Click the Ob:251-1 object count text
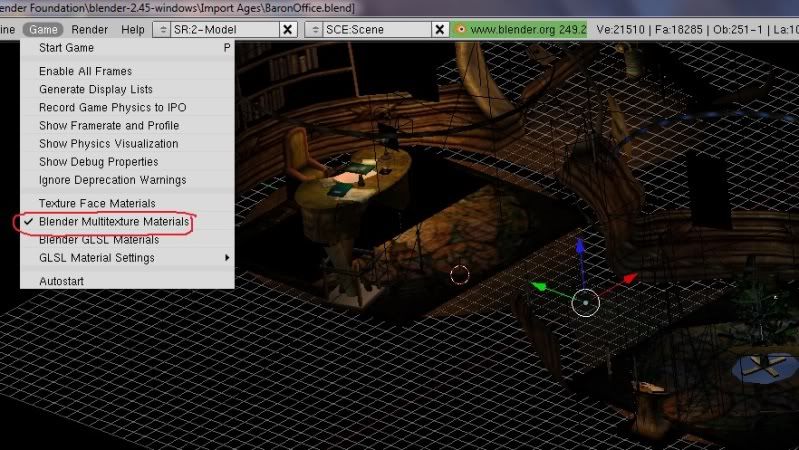Screen dimensions: 799x450 738,30
